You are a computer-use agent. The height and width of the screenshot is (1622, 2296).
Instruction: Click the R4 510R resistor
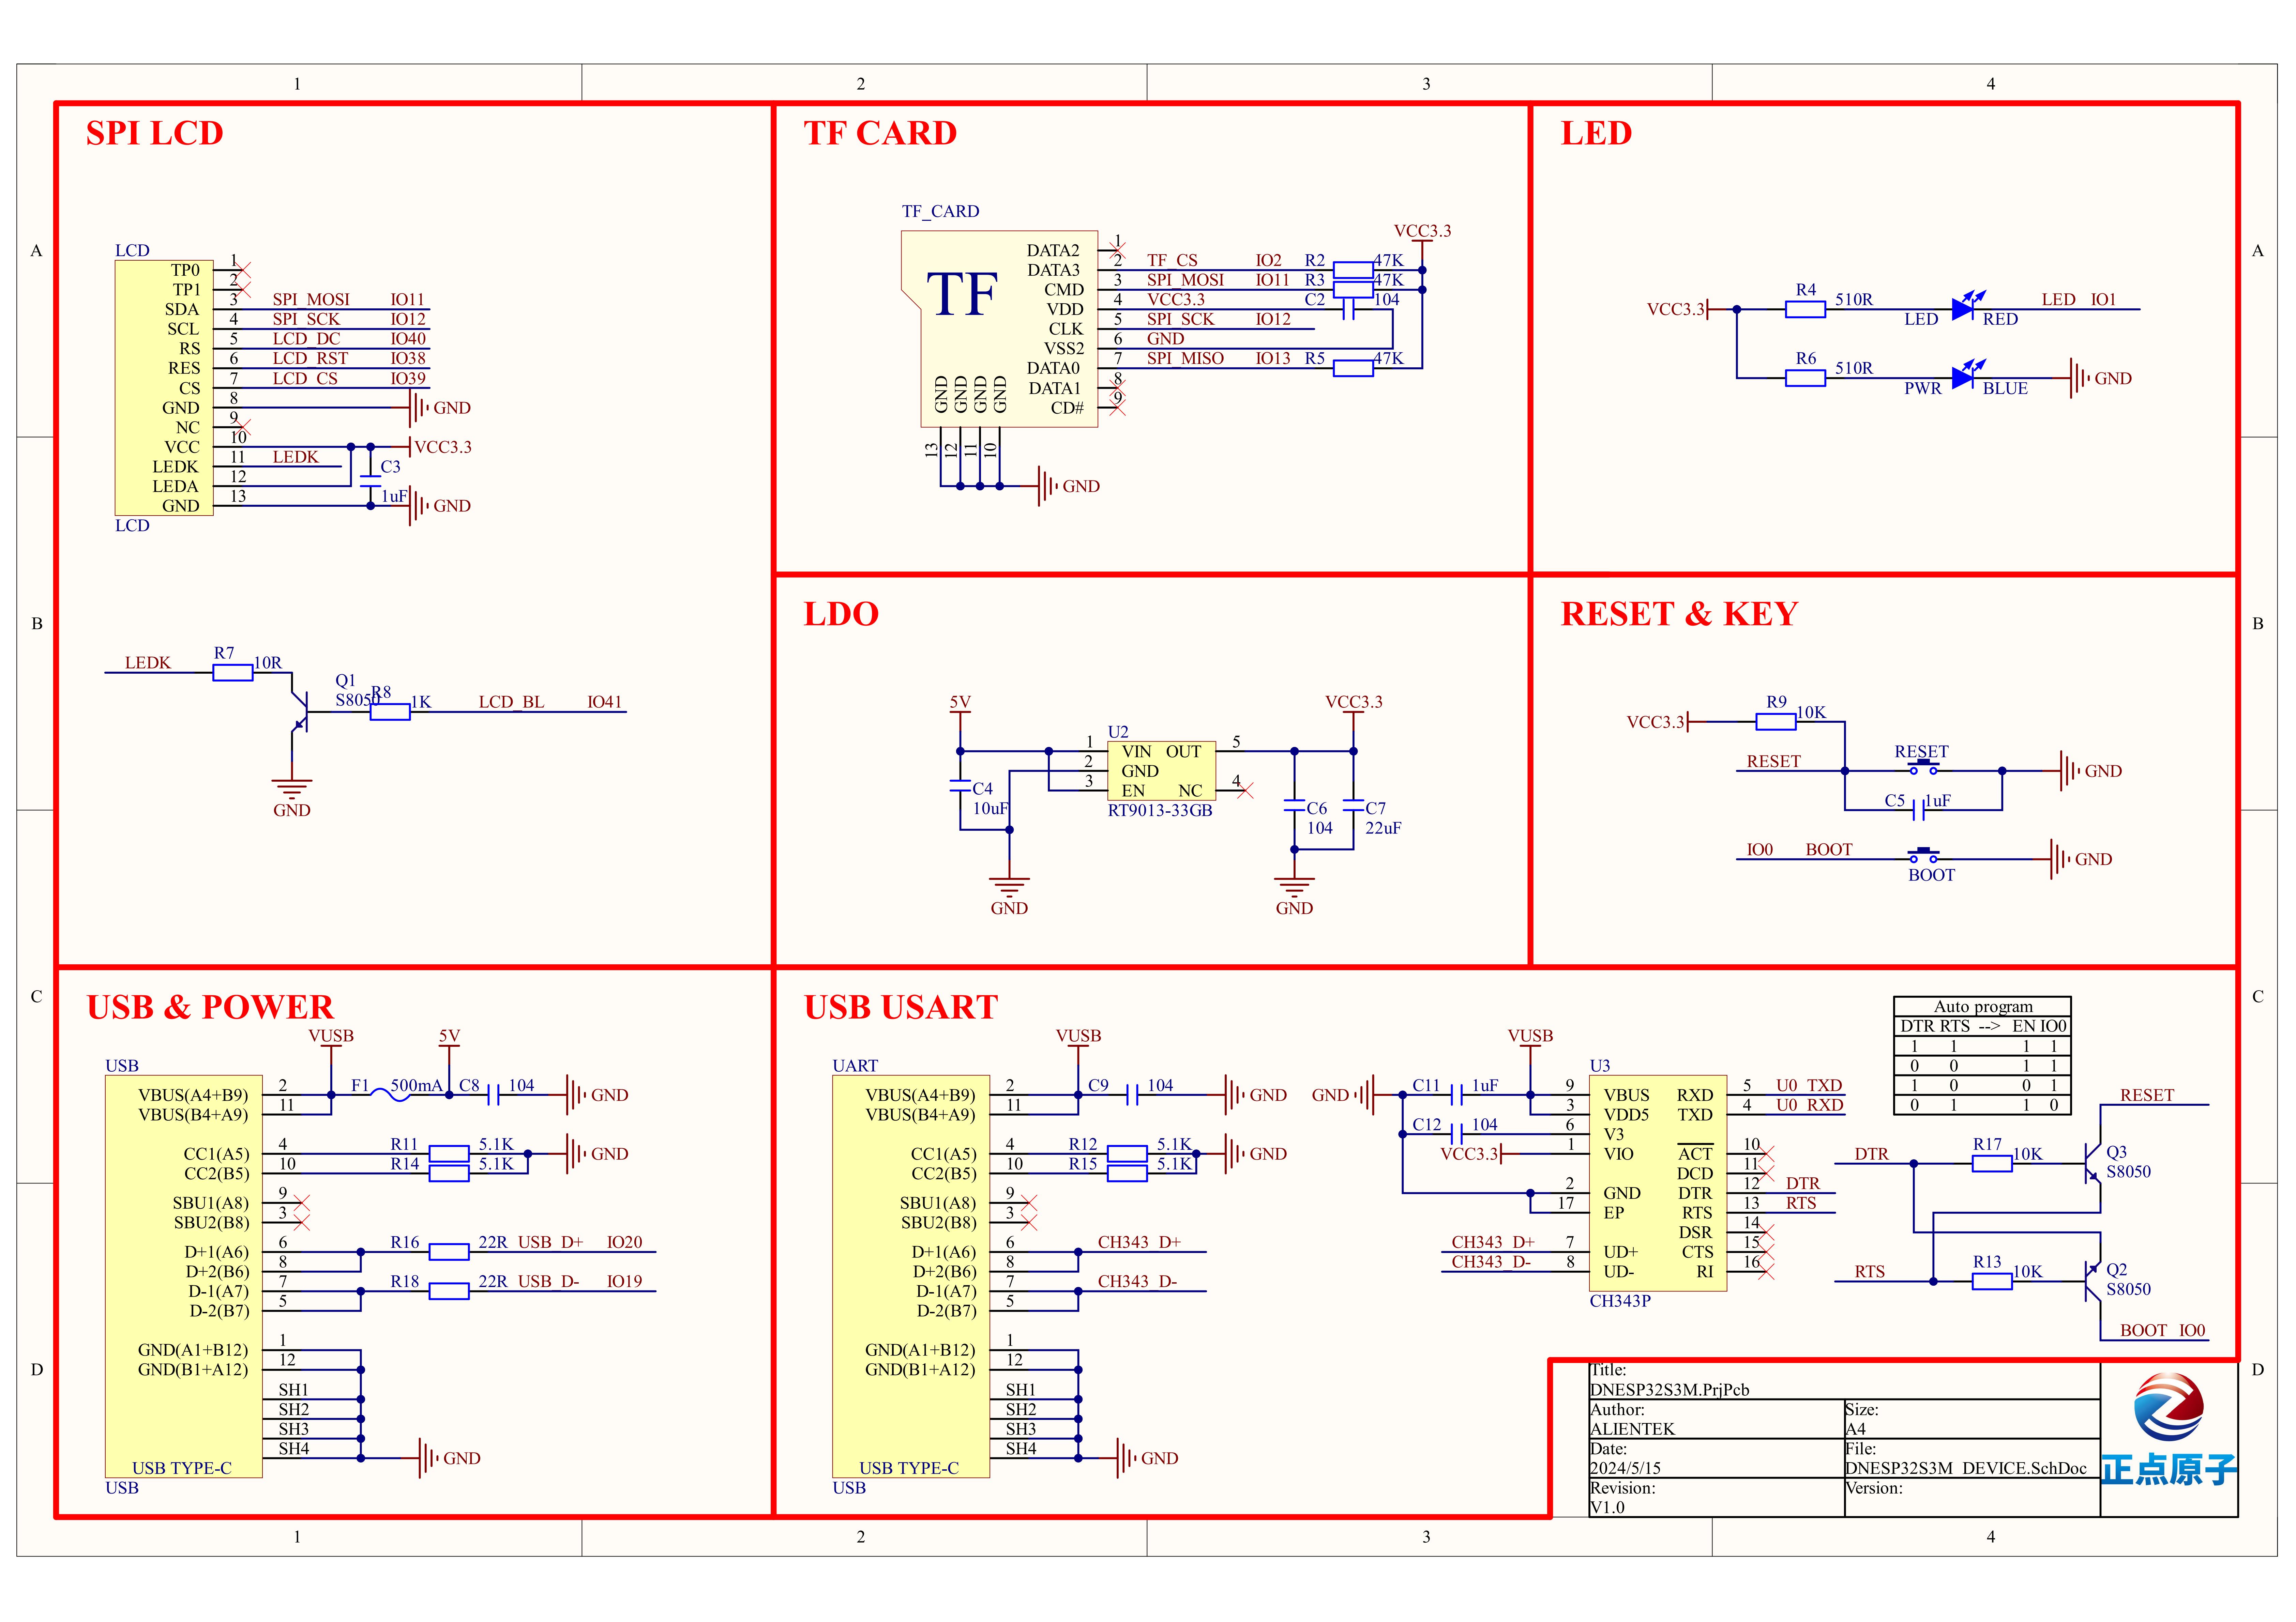click(x=1805, y=309)
